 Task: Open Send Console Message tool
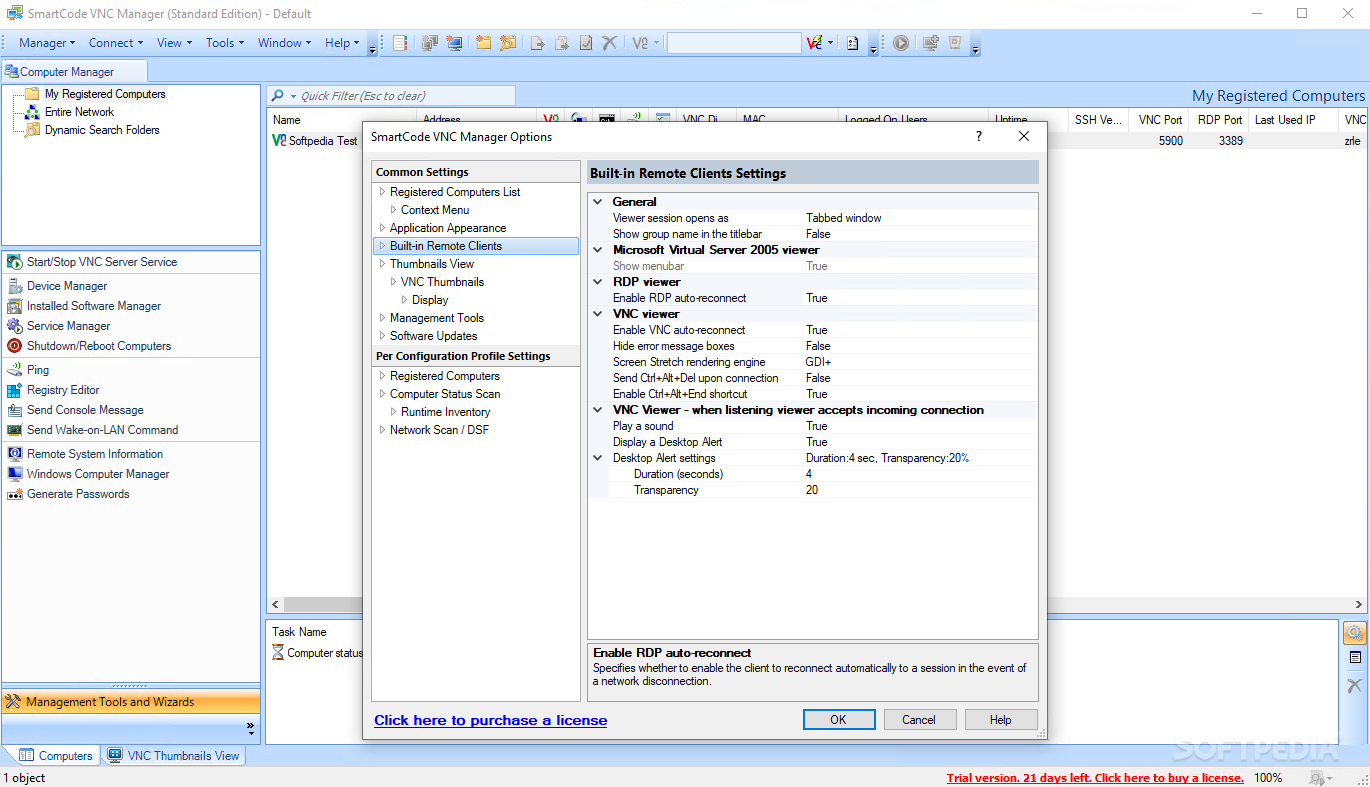[76, 410]
